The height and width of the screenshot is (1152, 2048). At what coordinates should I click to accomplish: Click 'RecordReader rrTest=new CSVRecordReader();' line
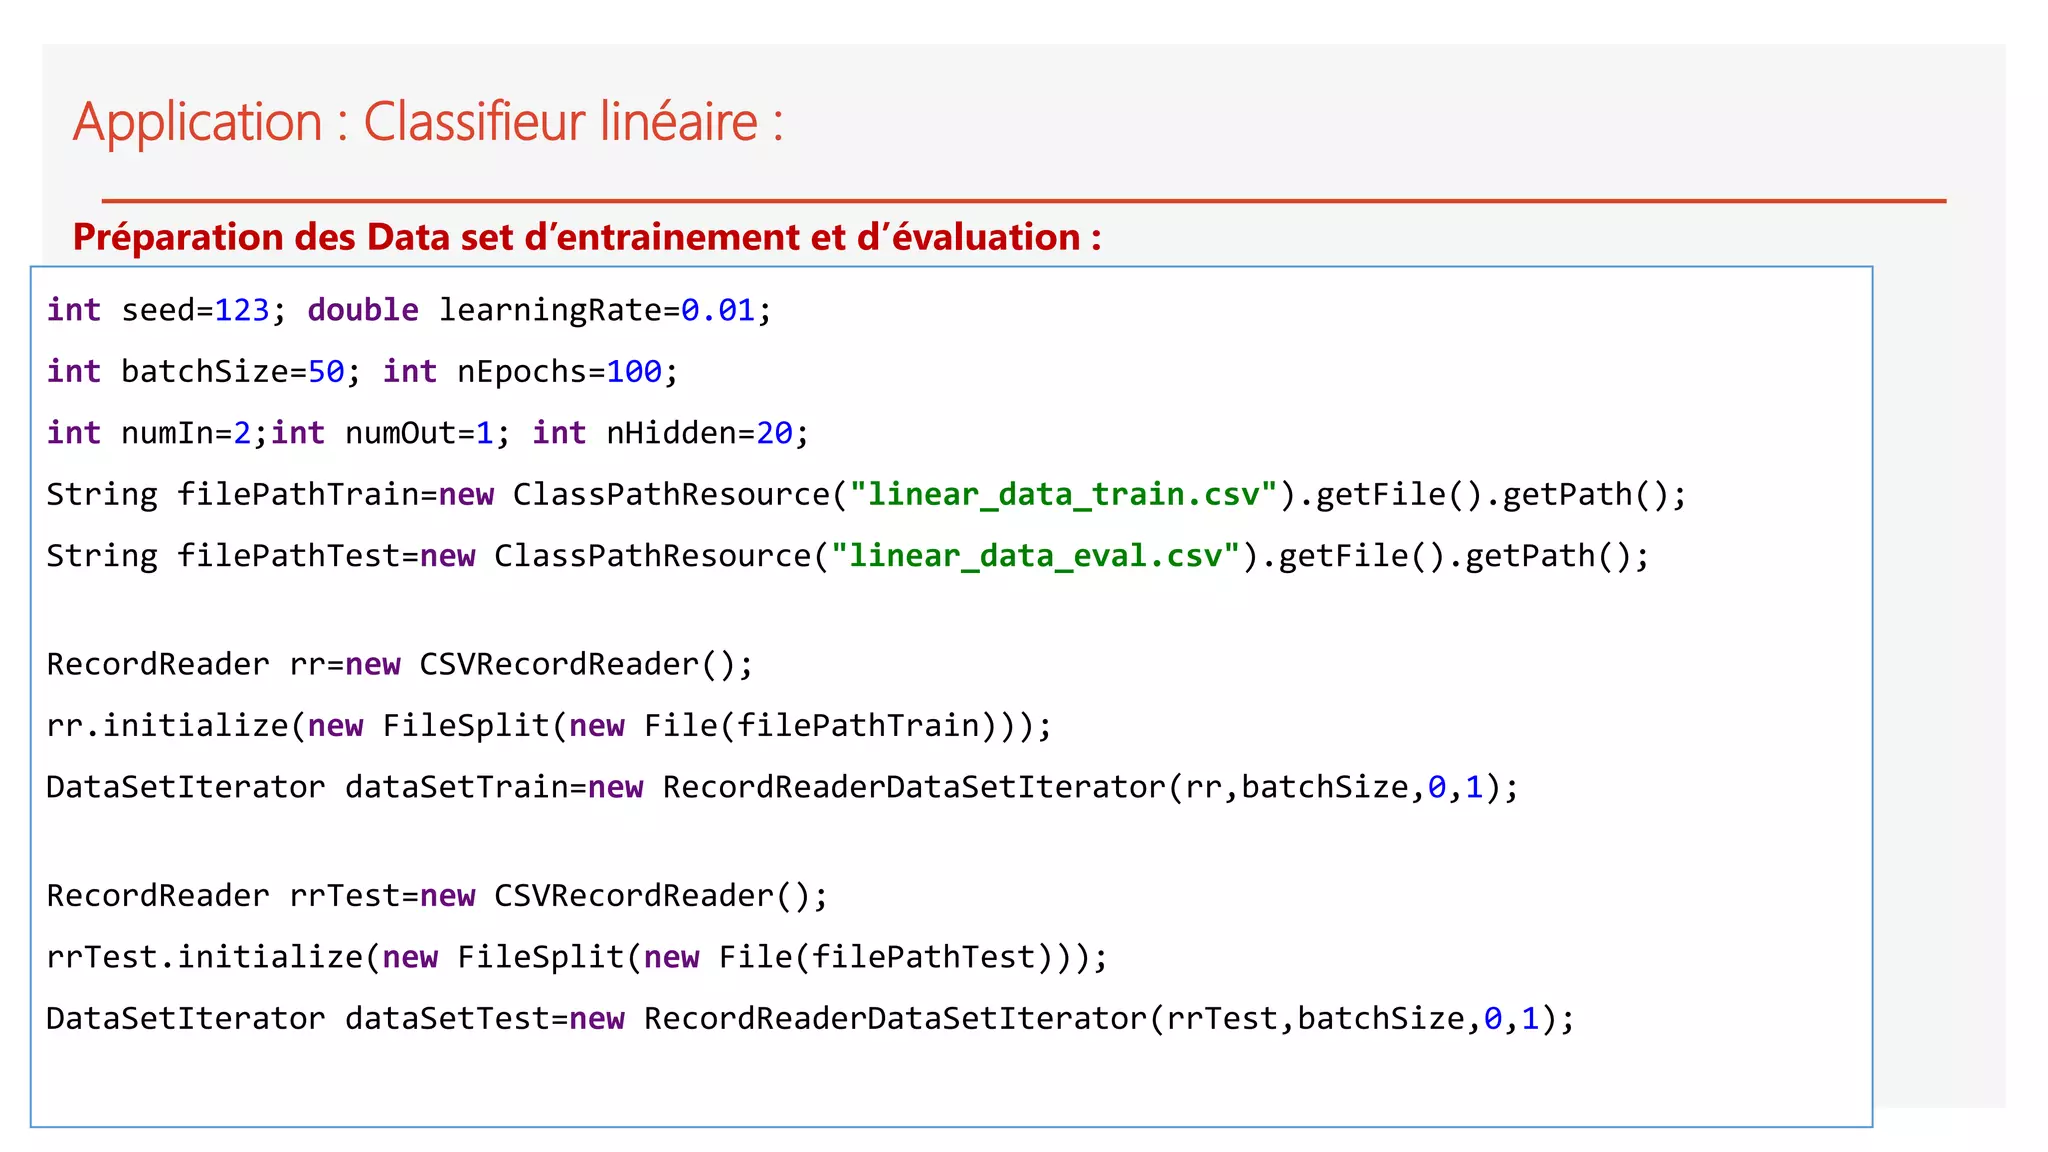coord(437,896)
